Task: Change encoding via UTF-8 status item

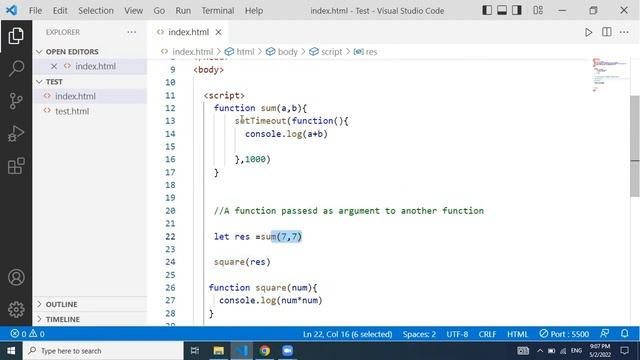Action: 457,334
